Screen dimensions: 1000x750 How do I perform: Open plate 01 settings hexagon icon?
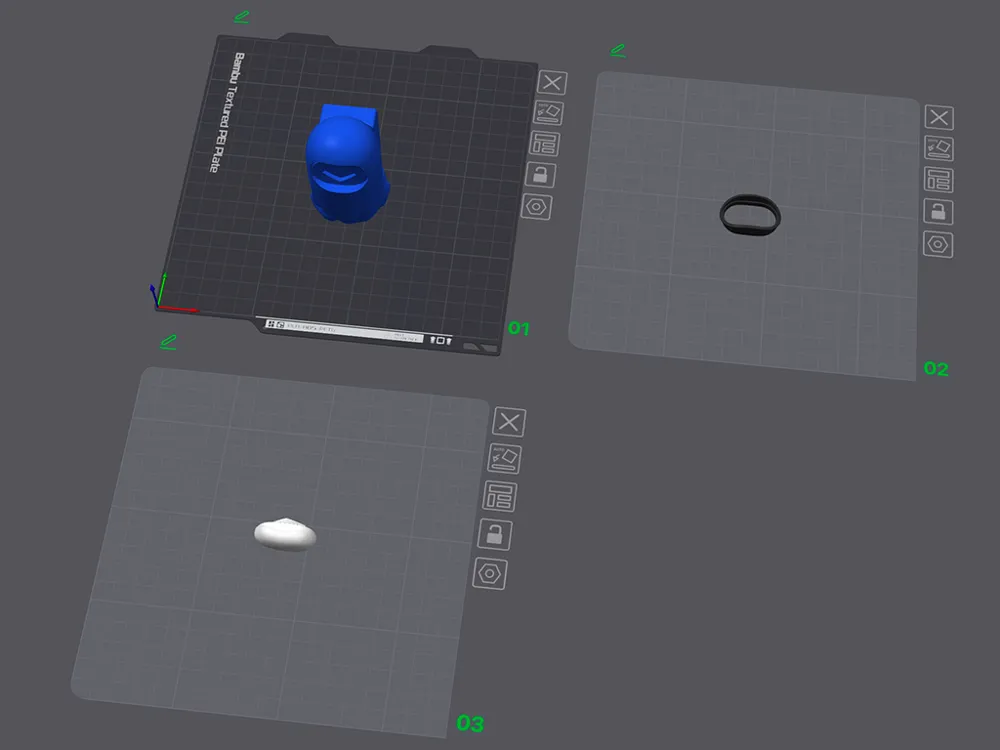point(536,207)
